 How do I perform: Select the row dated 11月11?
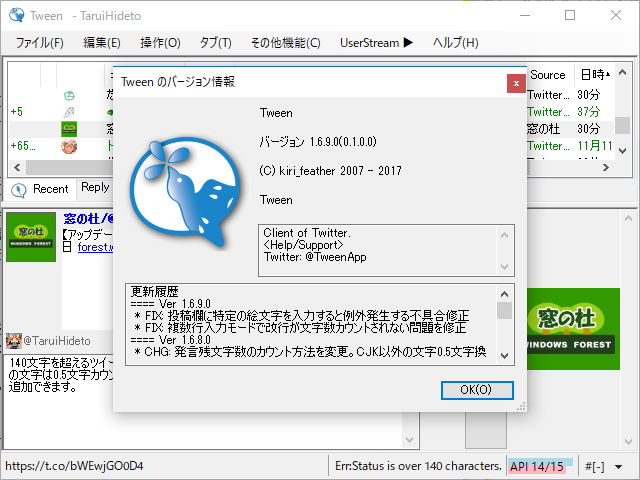pos(570,146)
